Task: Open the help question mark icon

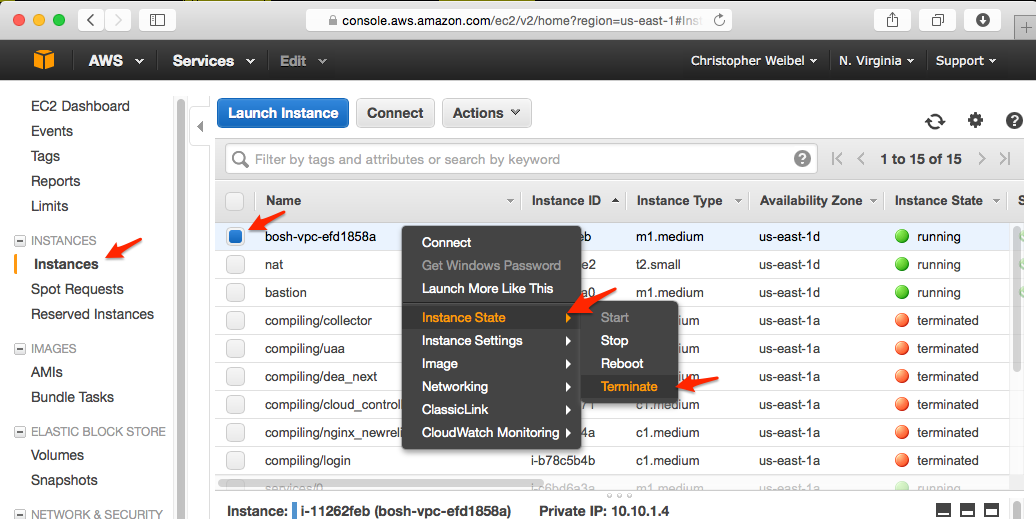Action: coord(1014,120)
